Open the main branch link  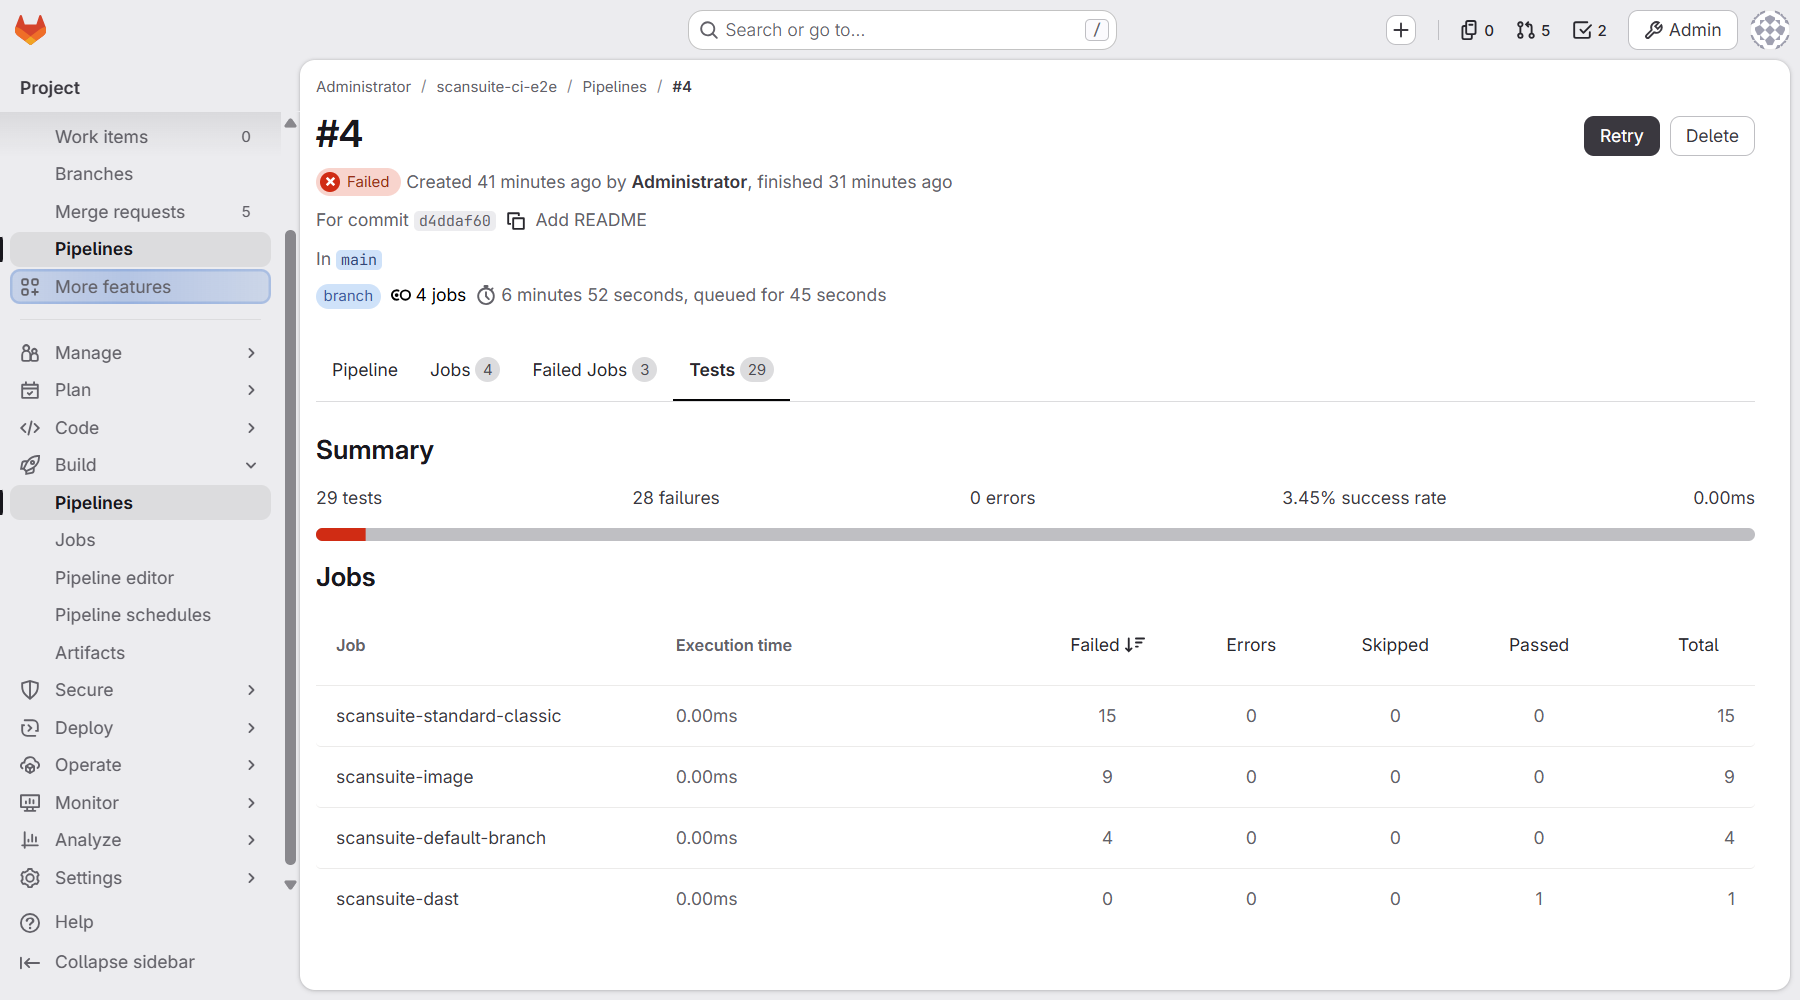click(x=359, y=260)
